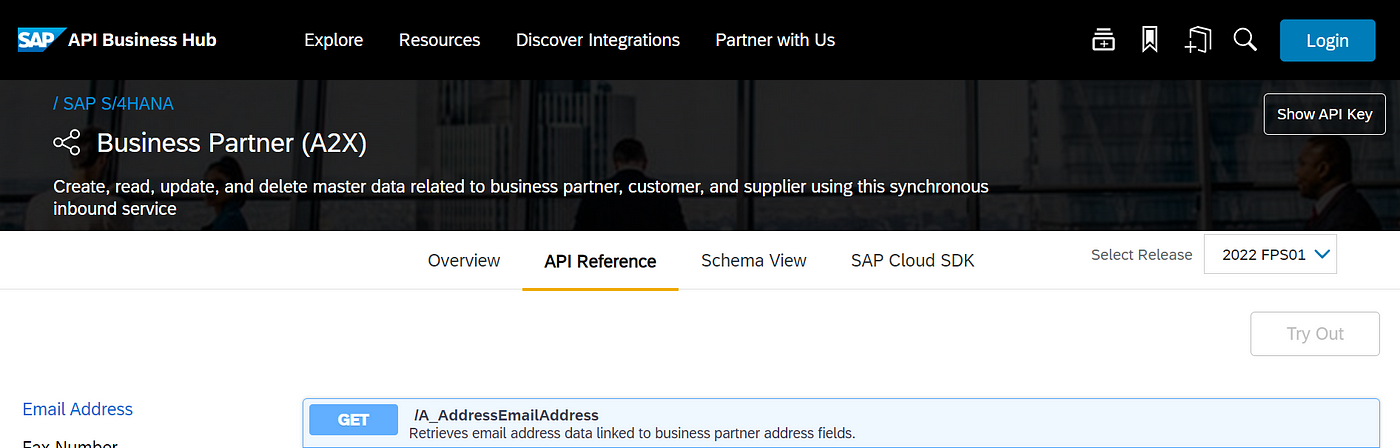Select Email Address in the sidebar

[x=78, y=409]
